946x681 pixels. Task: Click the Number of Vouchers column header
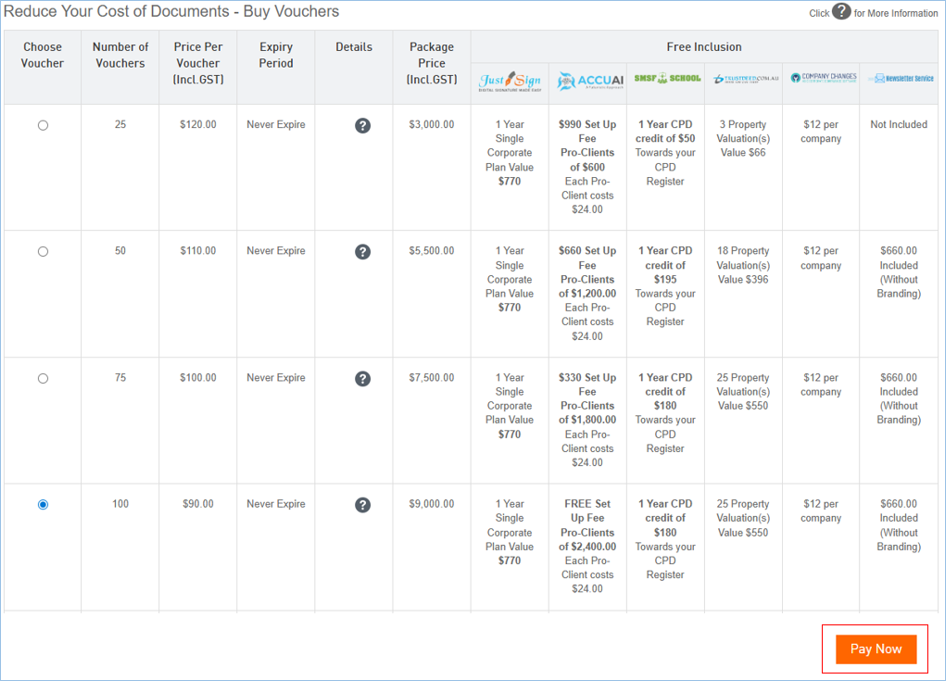click(x=120, y=55)
